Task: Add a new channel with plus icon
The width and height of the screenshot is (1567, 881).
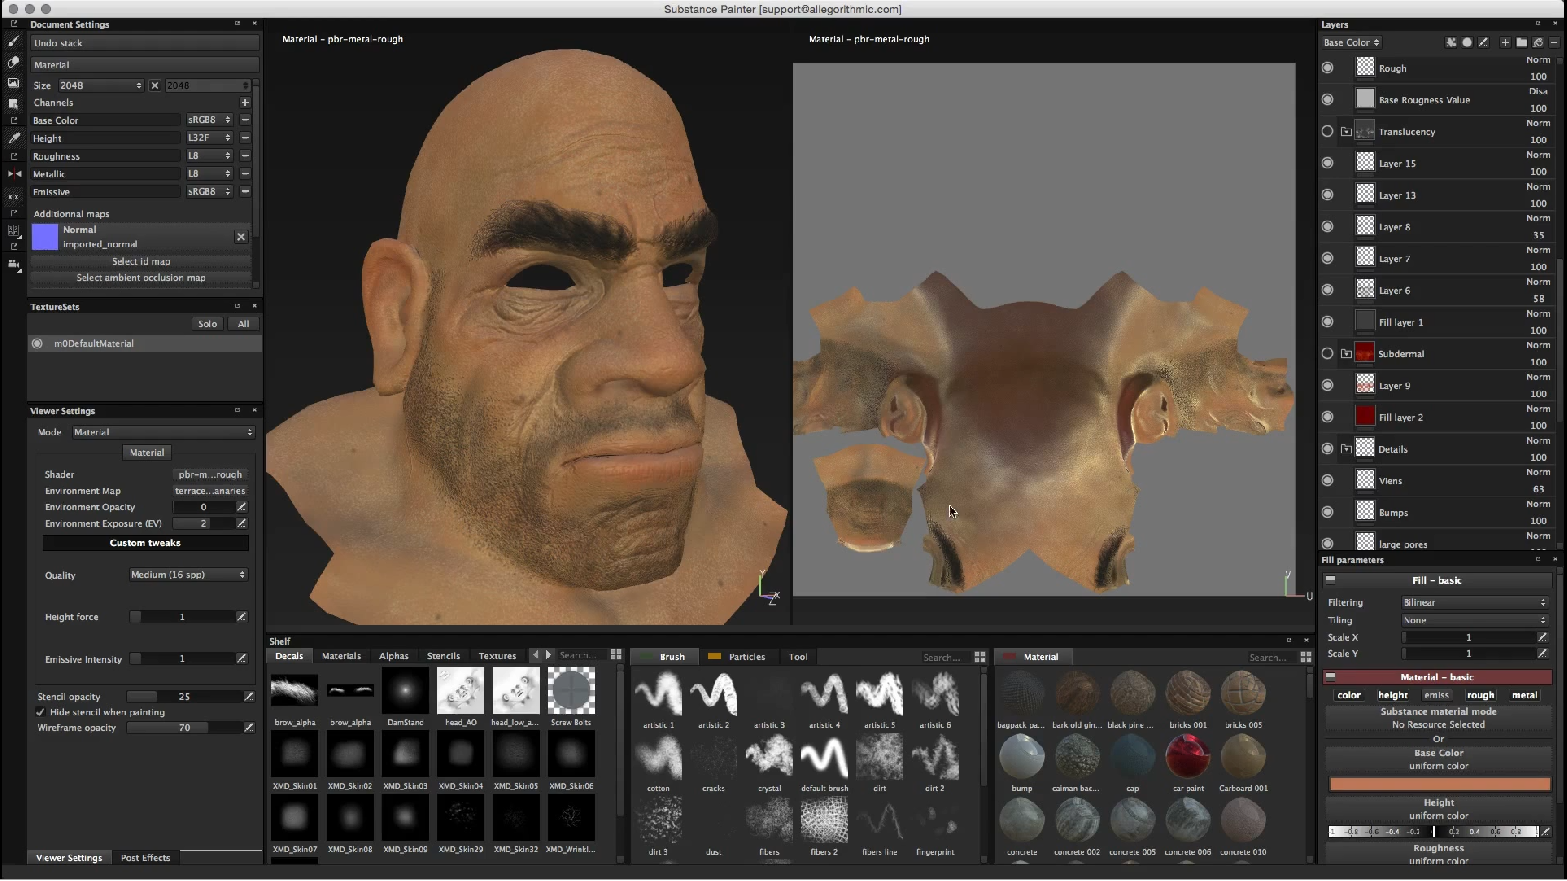Action: click(245, 102)
